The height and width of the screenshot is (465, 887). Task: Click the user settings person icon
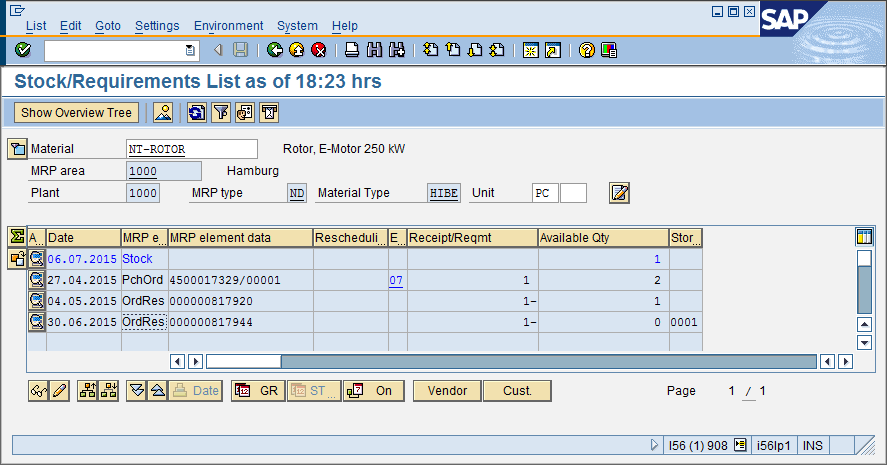click(x=163, y=113)
